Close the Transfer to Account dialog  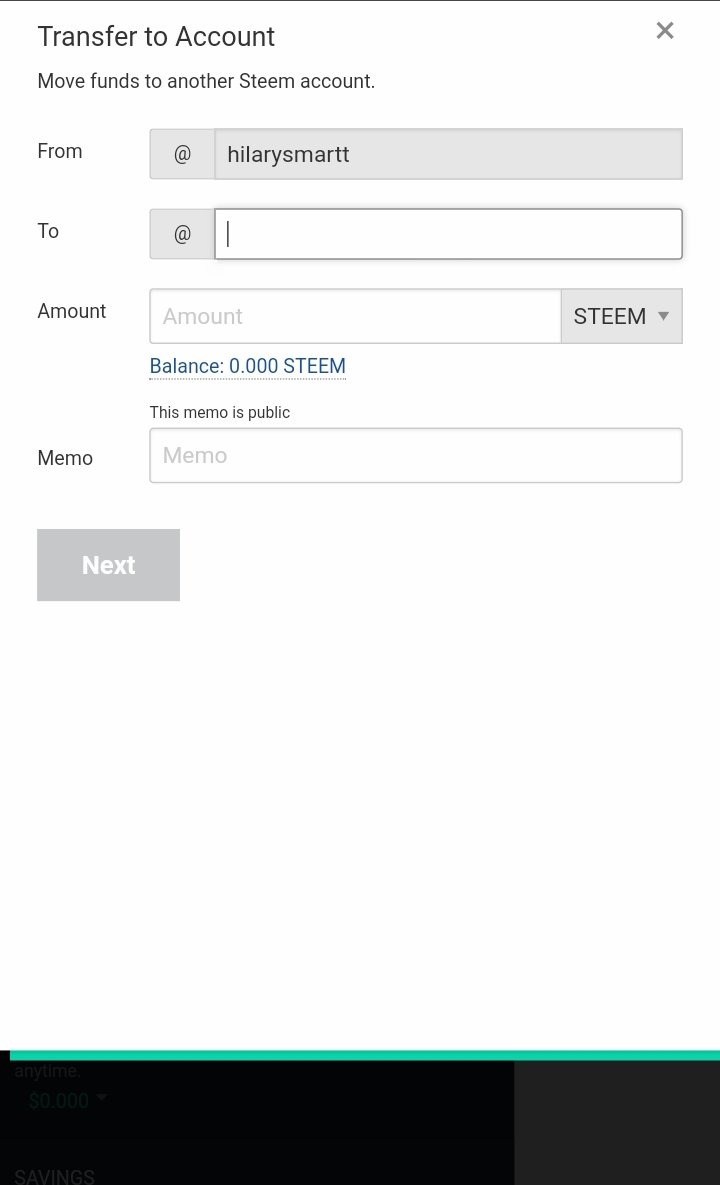665,31
